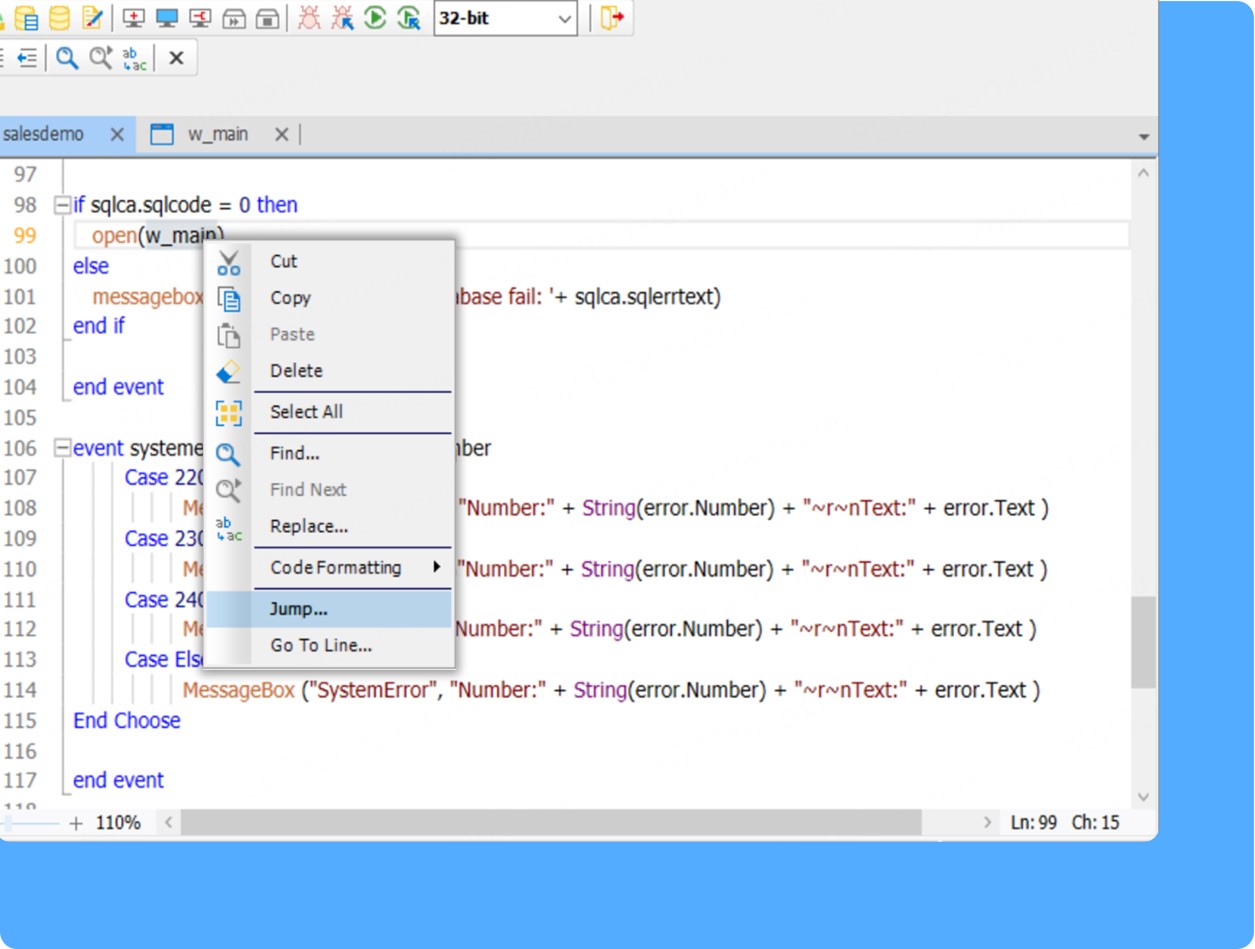Choose Find... from the context menu

click(x=330, y=454)
